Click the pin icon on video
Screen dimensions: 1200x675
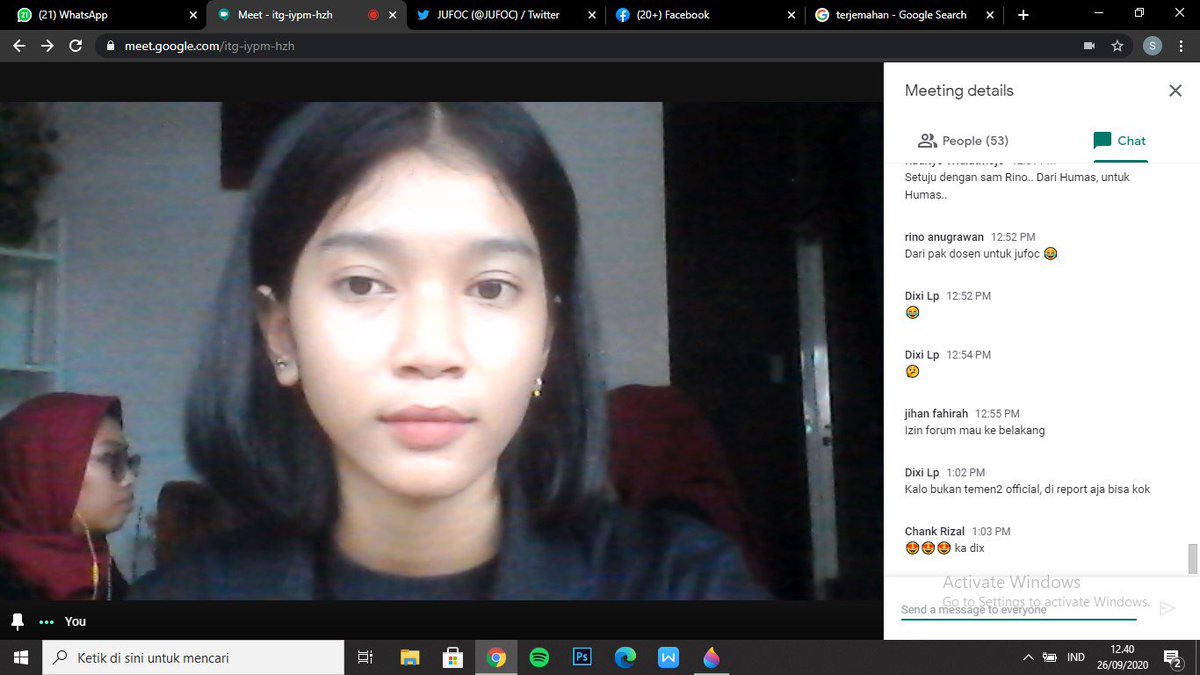click(x=17, y=621)
